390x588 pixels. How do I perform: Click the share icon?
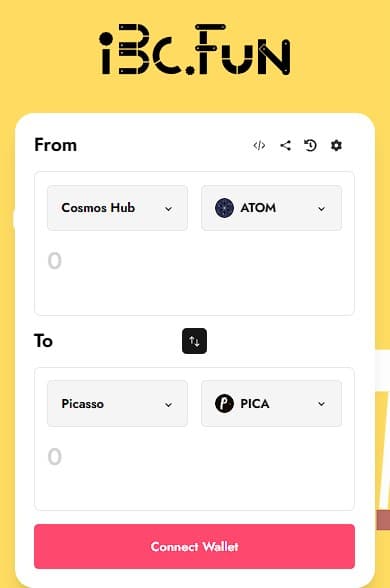[285, 145]
